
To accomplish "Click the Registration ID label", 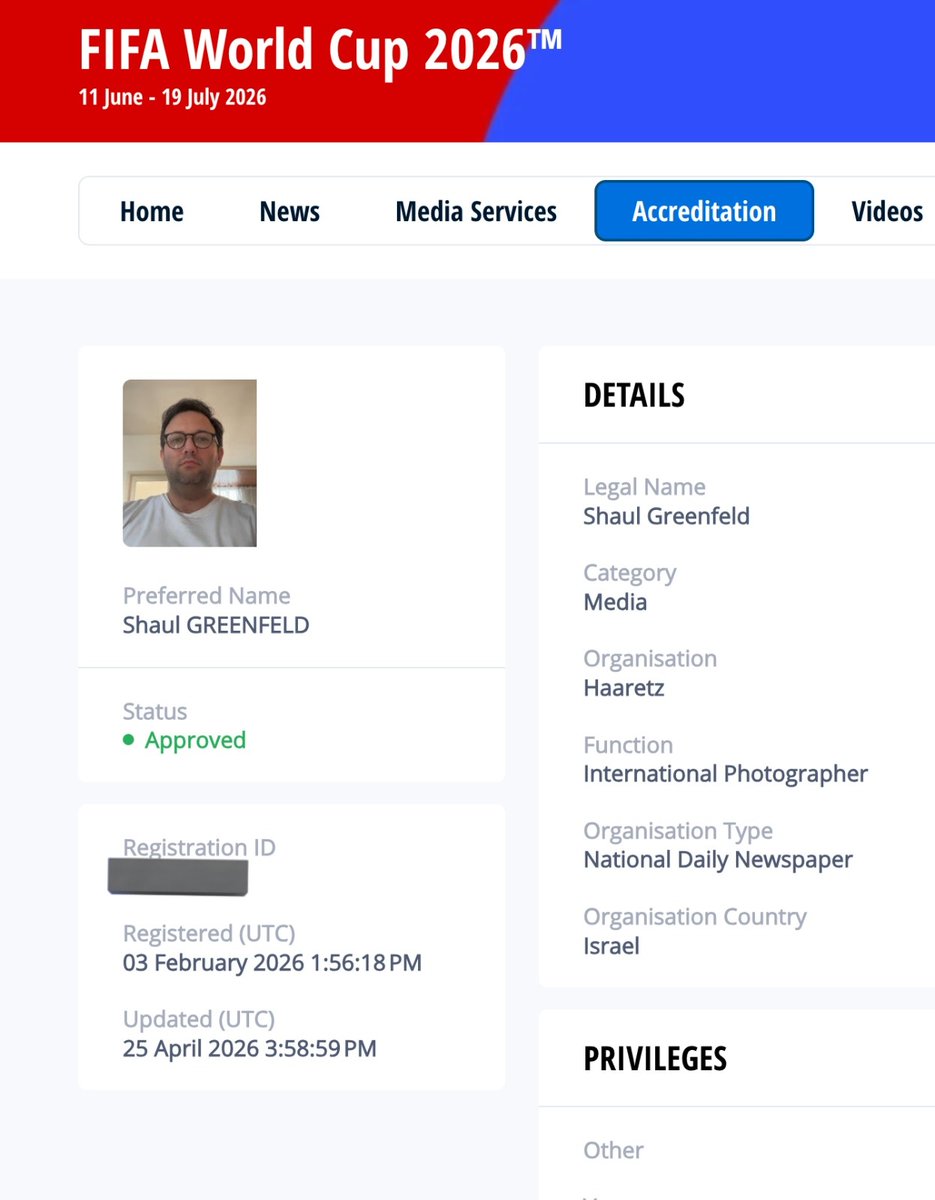I will pos(199,847).
